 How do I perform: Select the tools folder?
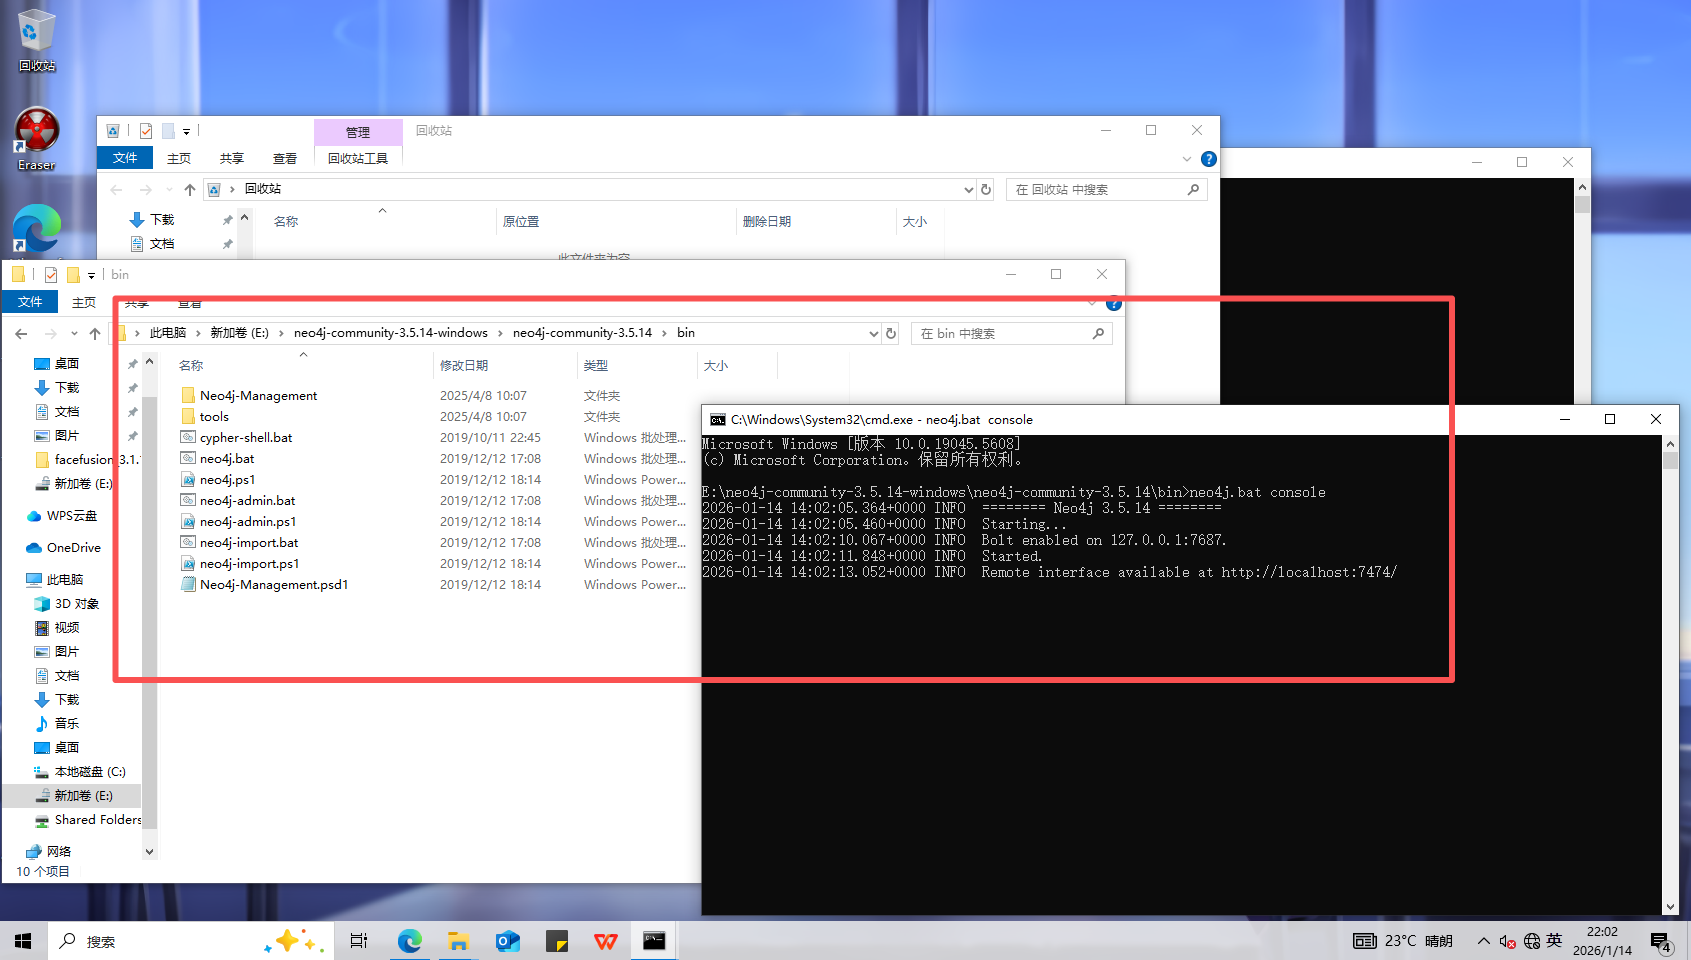(214, 417)
